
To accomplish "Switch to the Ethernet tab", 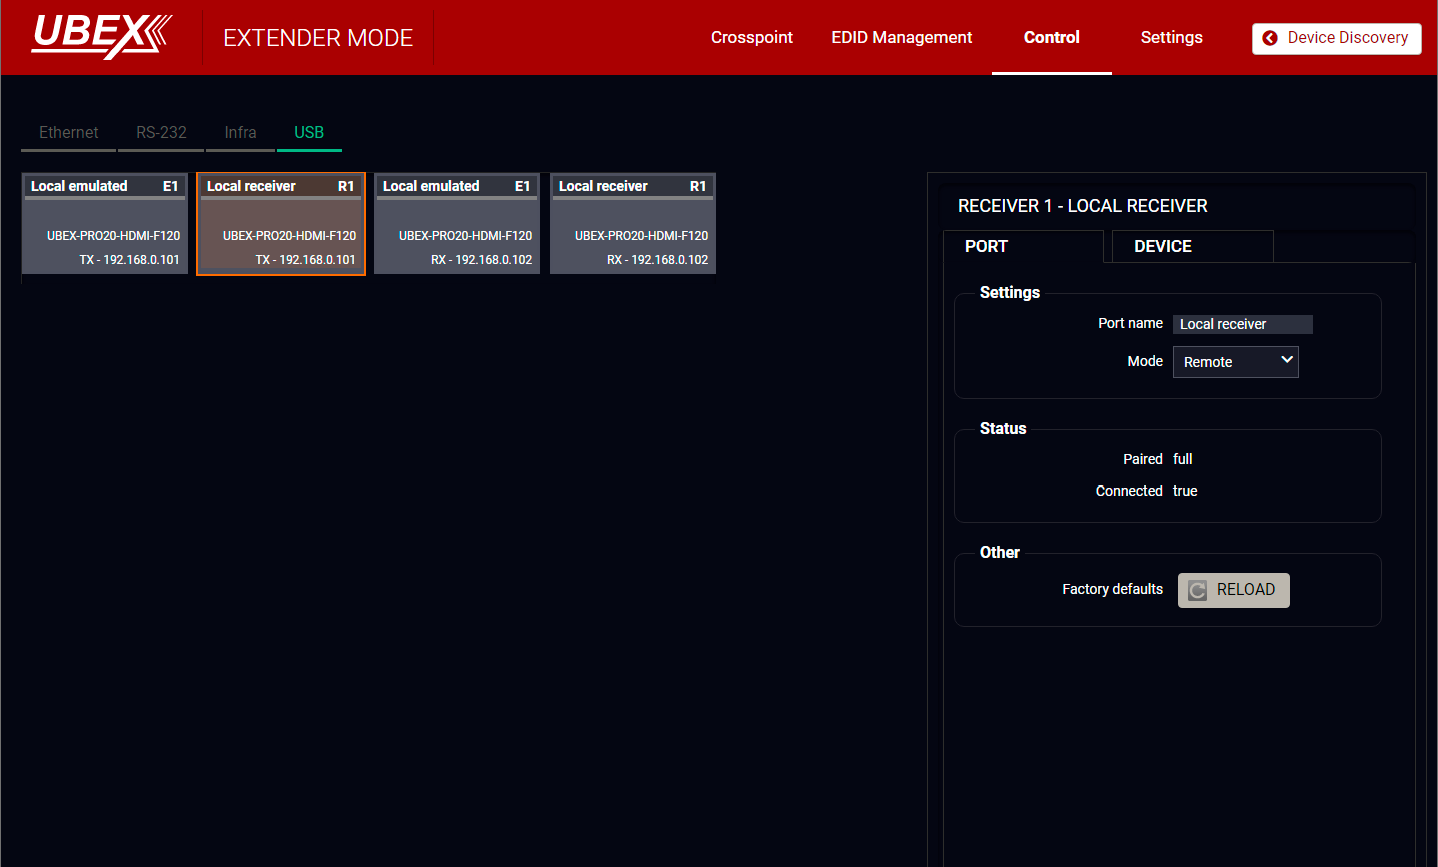I will [x=68, y=132].
